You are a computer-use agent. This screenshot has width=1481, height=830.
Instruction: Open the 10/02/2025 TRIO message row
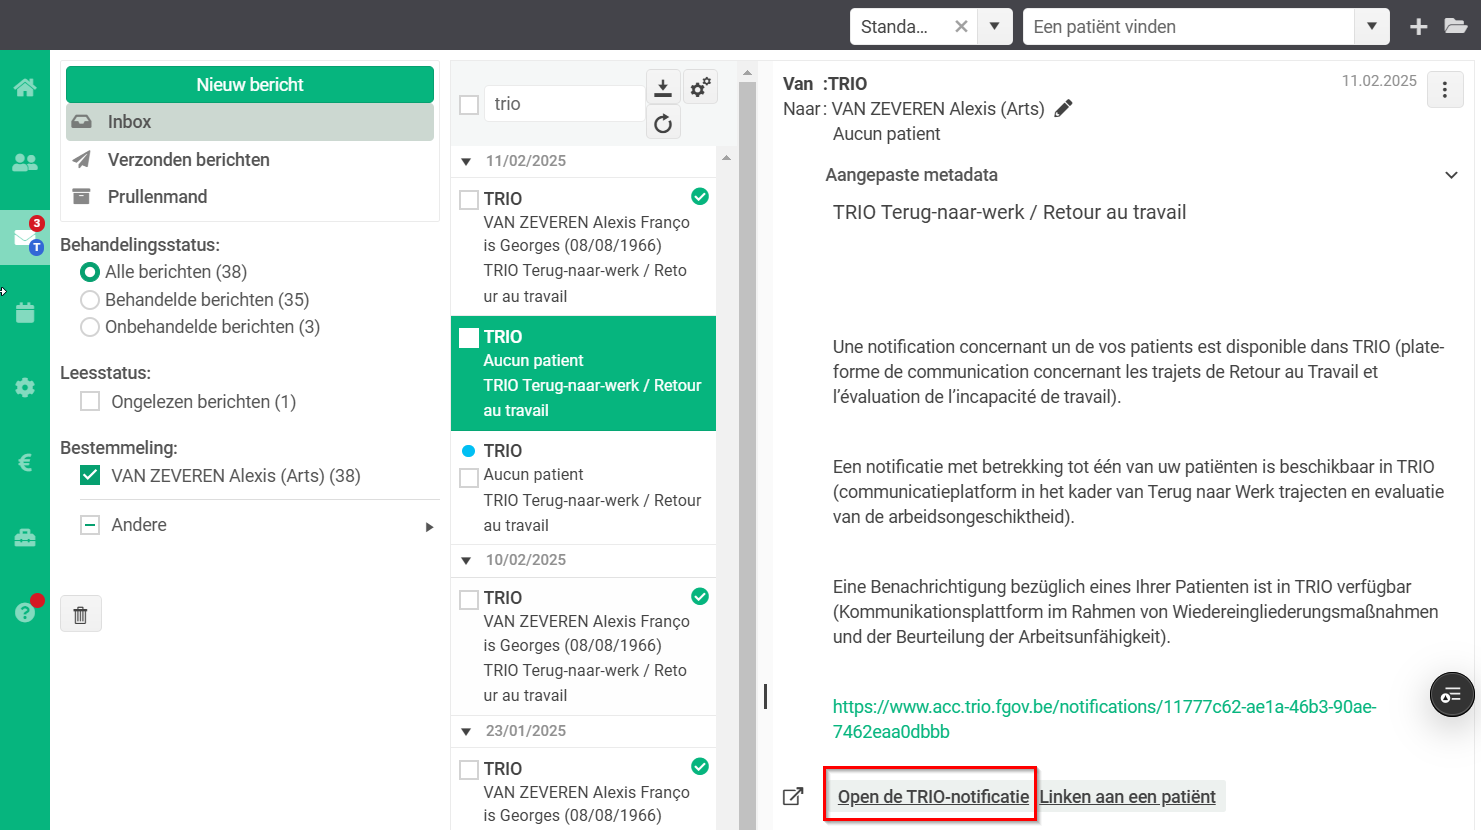583,646
